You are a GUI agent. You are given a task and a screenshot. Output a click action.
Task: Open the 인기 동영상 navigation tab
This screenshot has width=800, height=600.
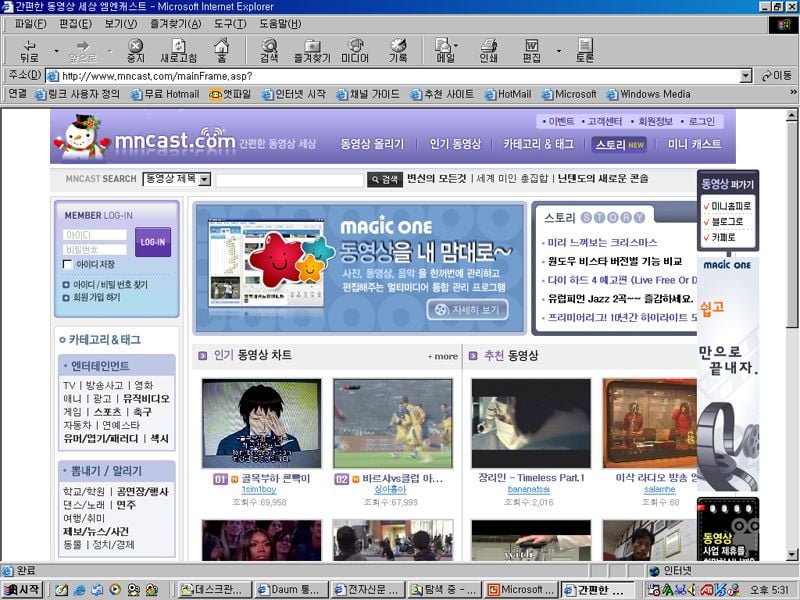455,144
